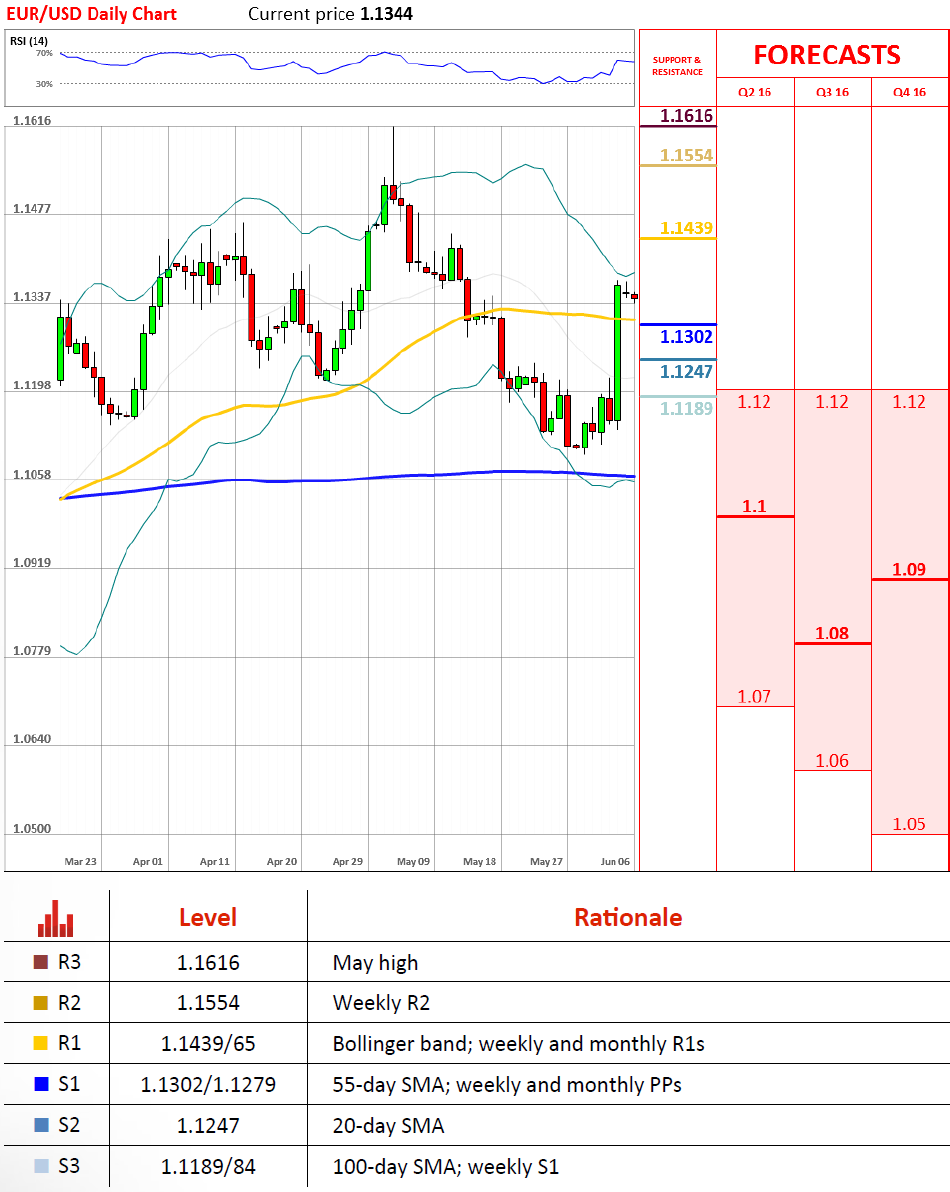Click '55-day SMA; weekly and monthly PPs' rationale

[507, 1085]
